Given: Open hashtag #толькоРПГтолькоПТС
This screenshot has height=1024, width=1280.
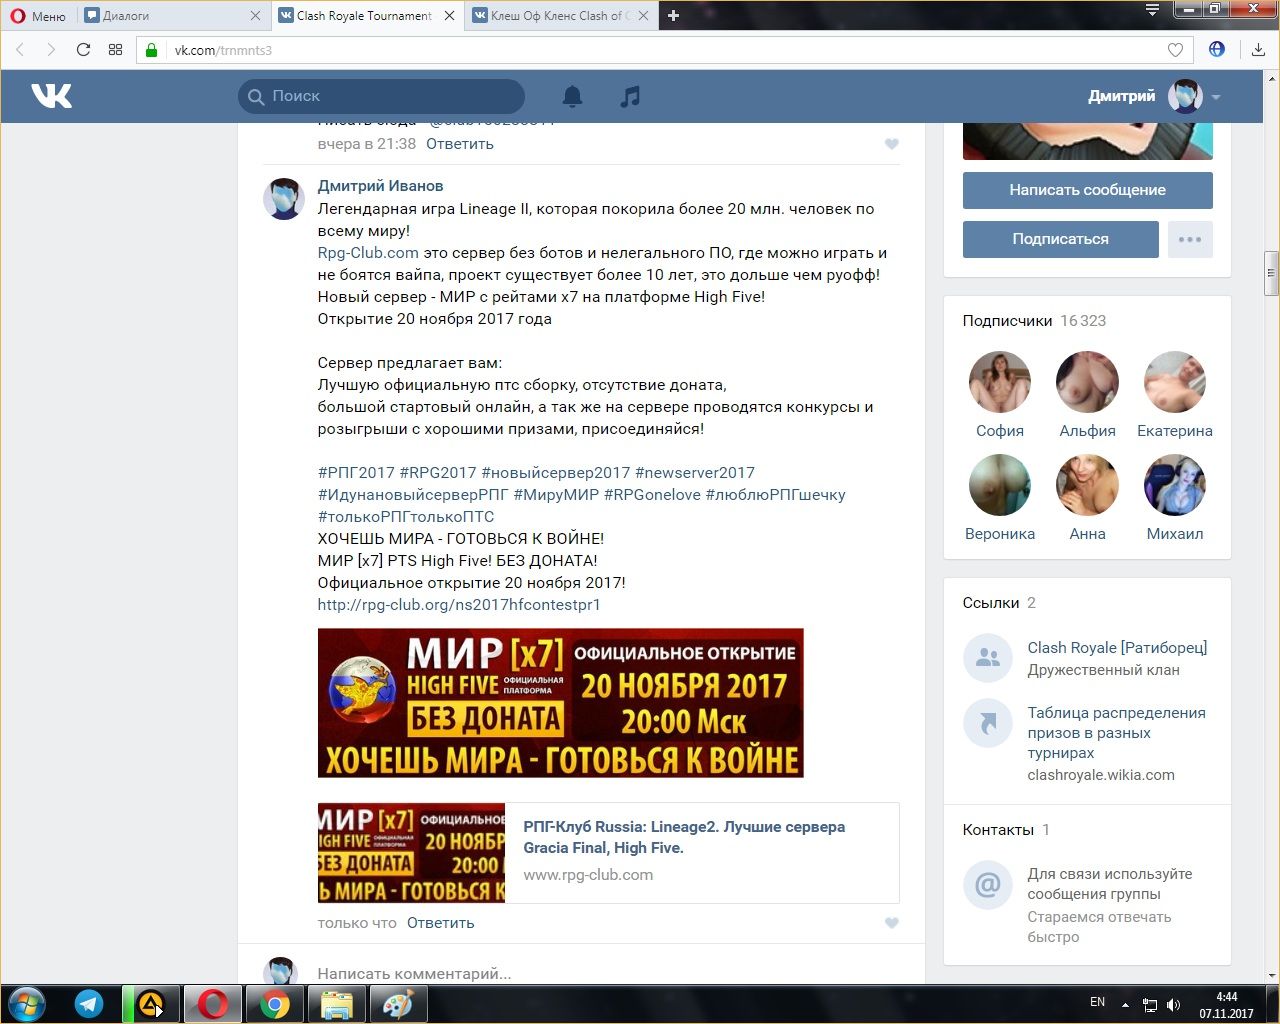Looking at the screenshot, I should [x=406, y=517].
